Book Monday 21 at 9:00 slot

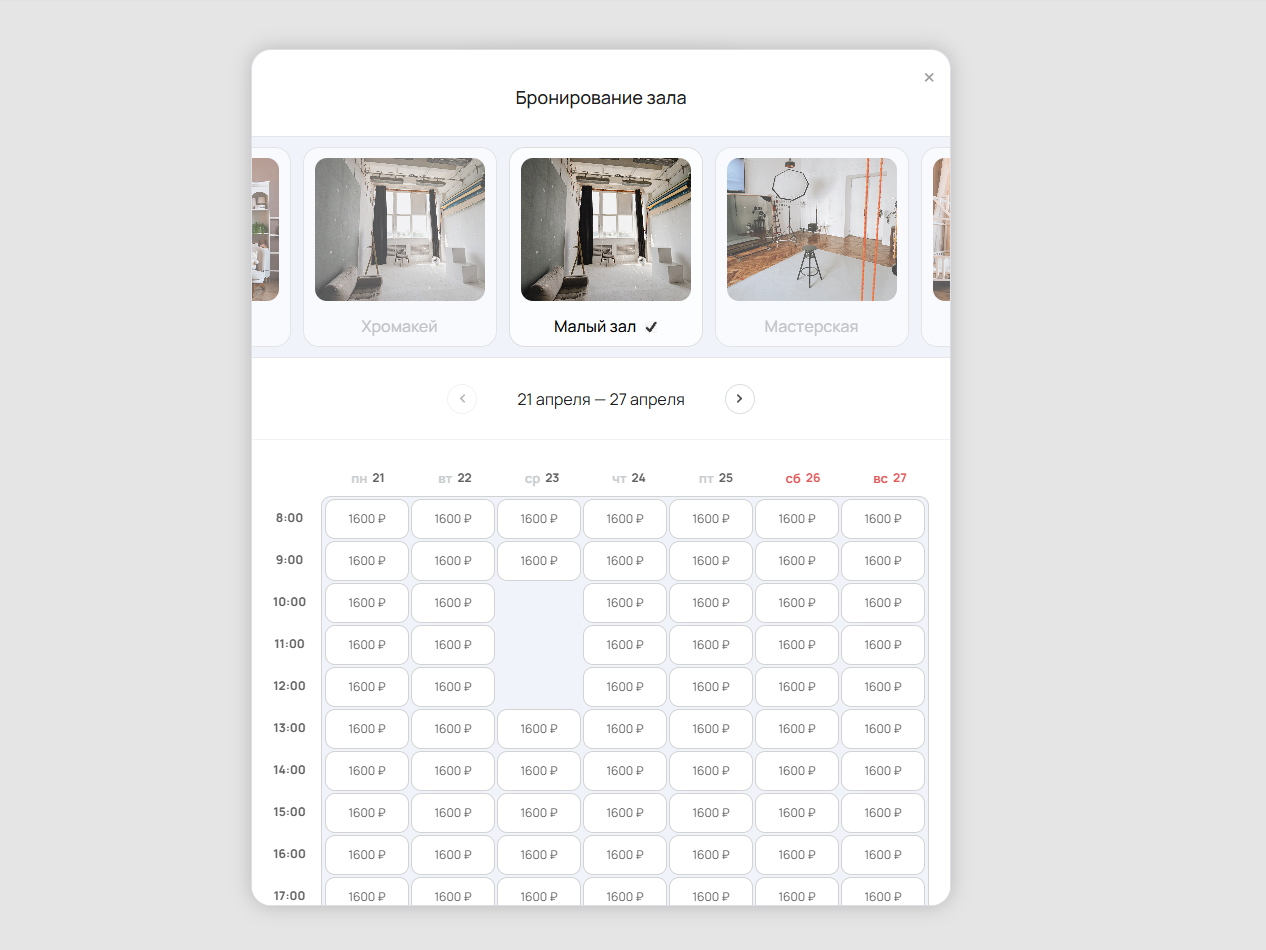[x=367, y=561]
